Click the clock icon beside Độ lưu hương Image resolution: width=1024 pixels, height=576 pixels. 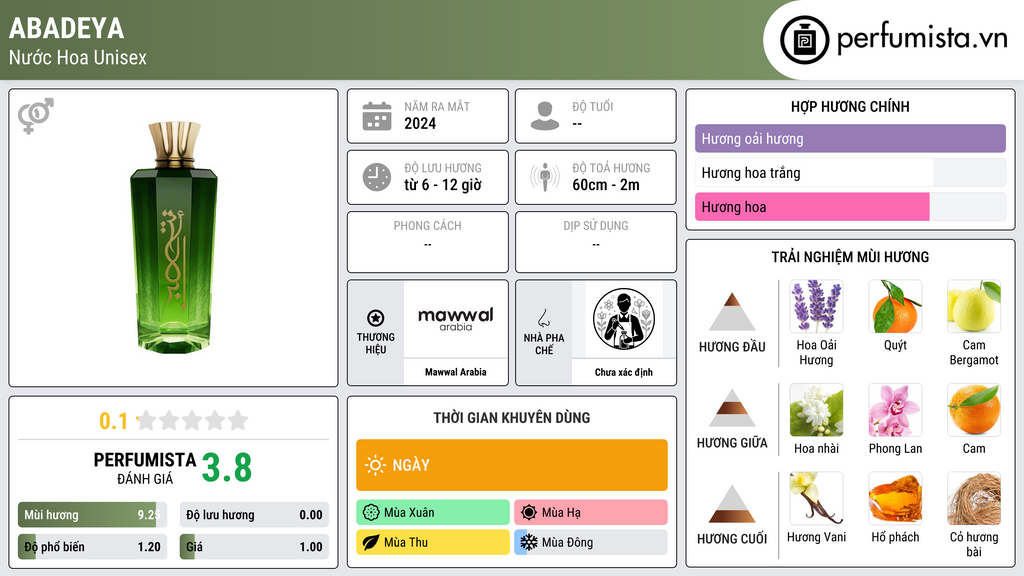377,177
